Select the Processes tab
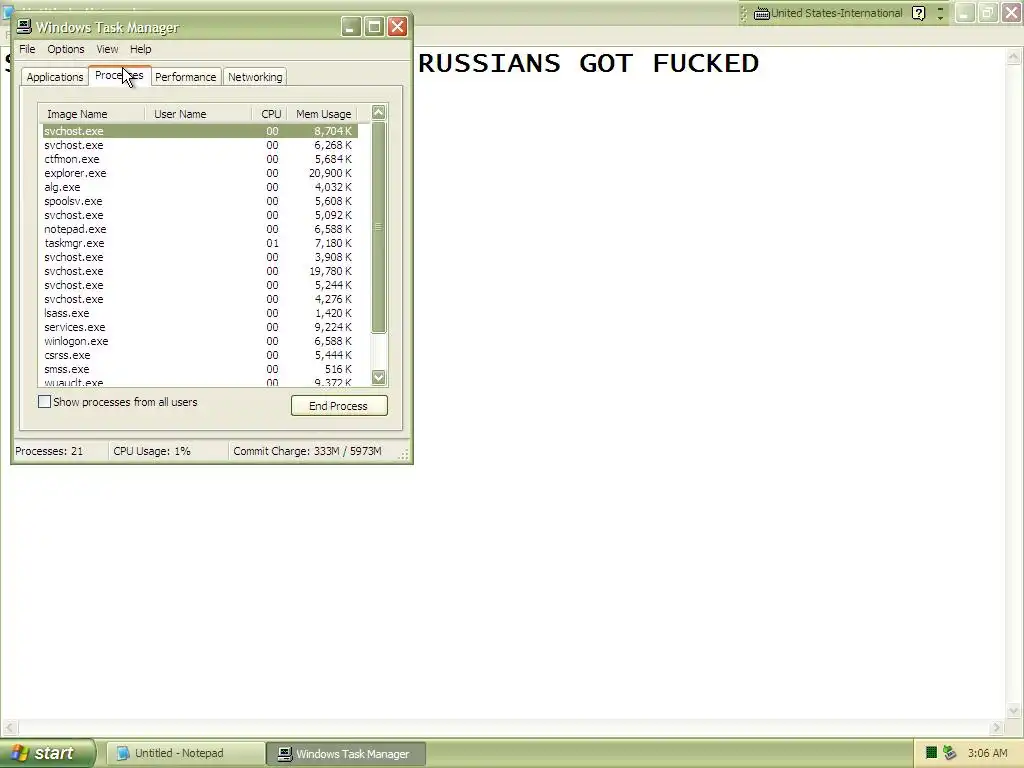This screenshot has width=1024, height=768. pyautogui.click(x=120, y=76)
